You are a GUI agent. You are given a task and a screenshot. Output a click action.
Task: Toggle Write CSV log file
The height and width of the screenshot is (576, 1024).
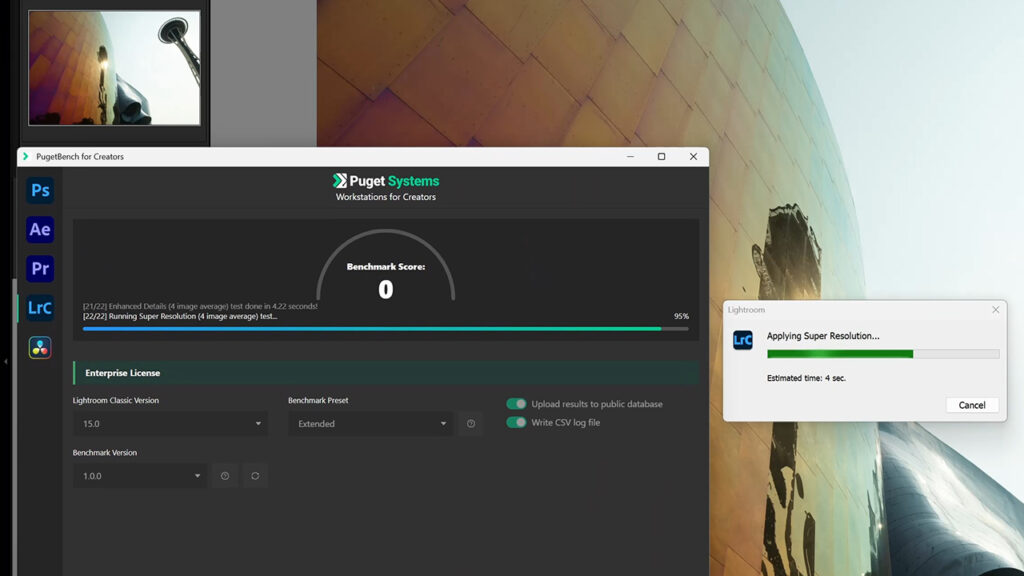(x=516, y=423)
